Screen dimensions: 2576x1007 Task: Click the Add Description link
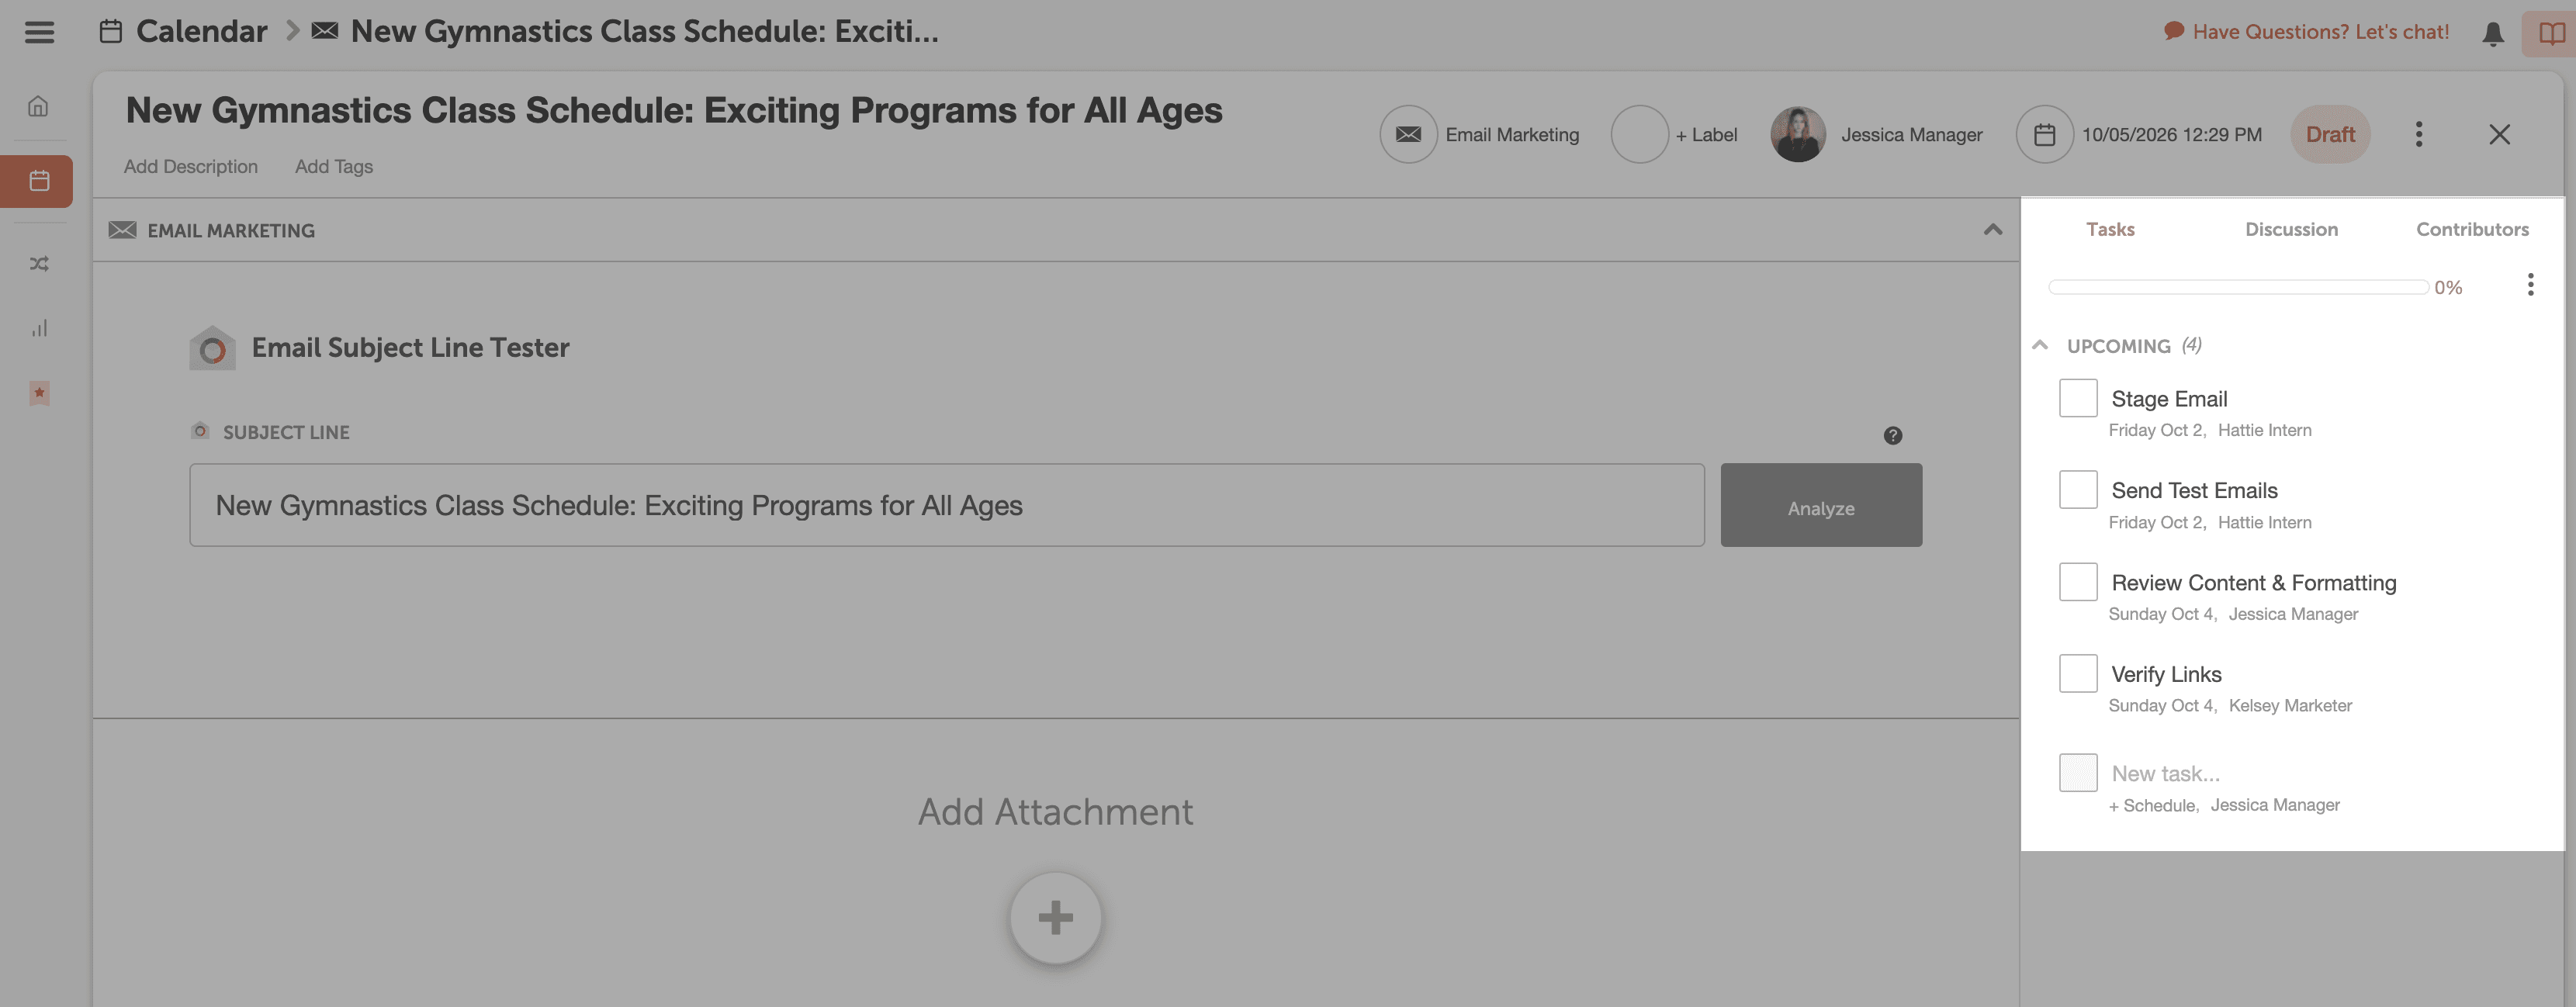pyautogui.click(x=190, y=166)
